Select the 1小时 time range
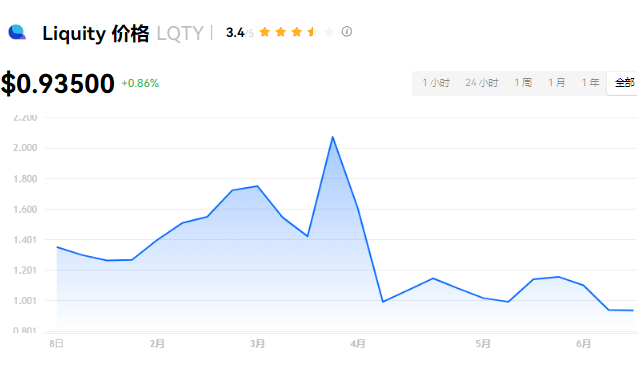This screenshot has height=368, width=637. pyautogui.click(x=436, y=83)
